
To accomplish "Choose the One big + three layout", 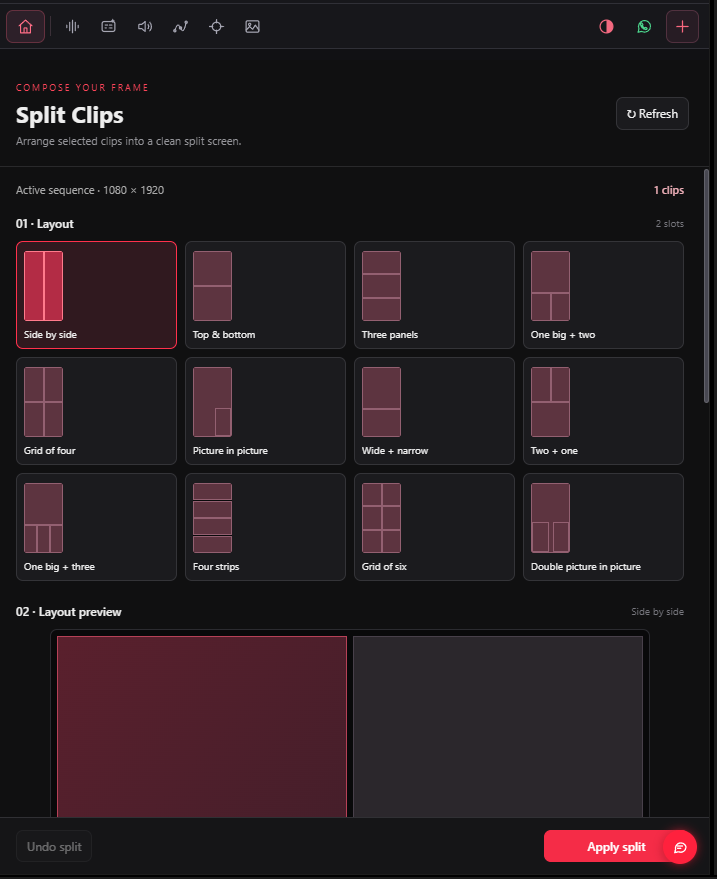I will point(96,527).
